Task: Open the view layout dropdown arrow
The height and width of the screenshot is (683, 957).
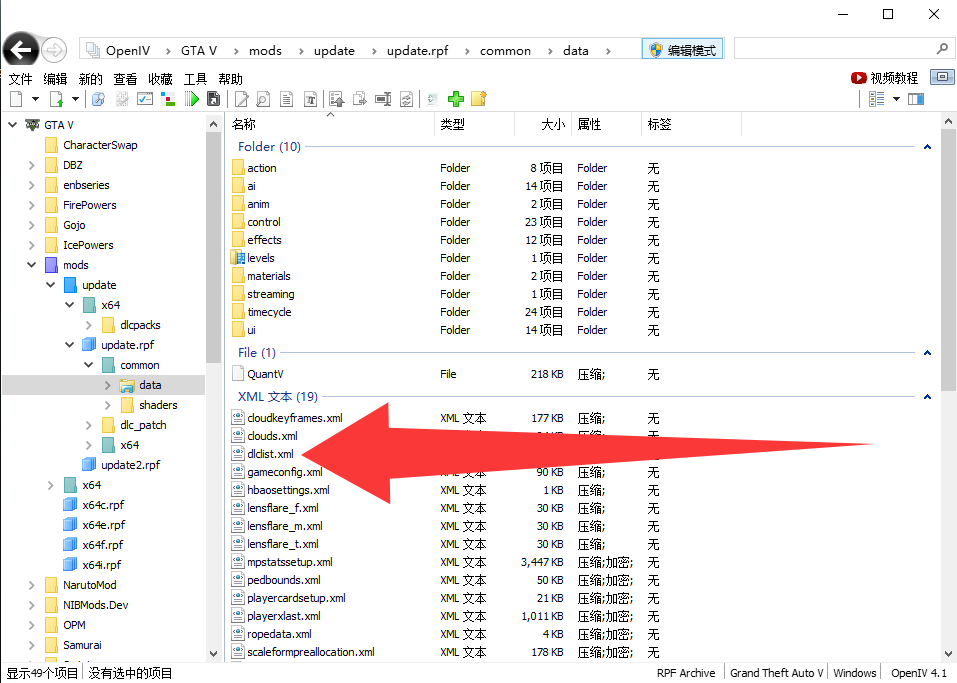Action: 897,99
